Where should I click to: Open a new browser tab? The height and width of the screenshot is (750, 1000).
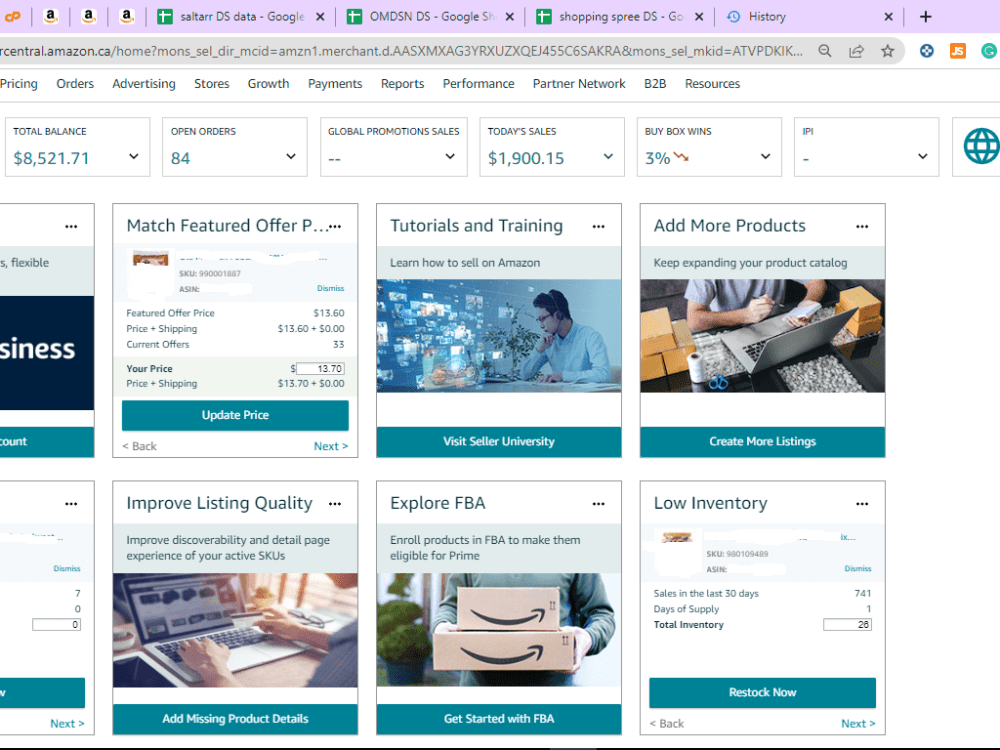tap(925, 17)
